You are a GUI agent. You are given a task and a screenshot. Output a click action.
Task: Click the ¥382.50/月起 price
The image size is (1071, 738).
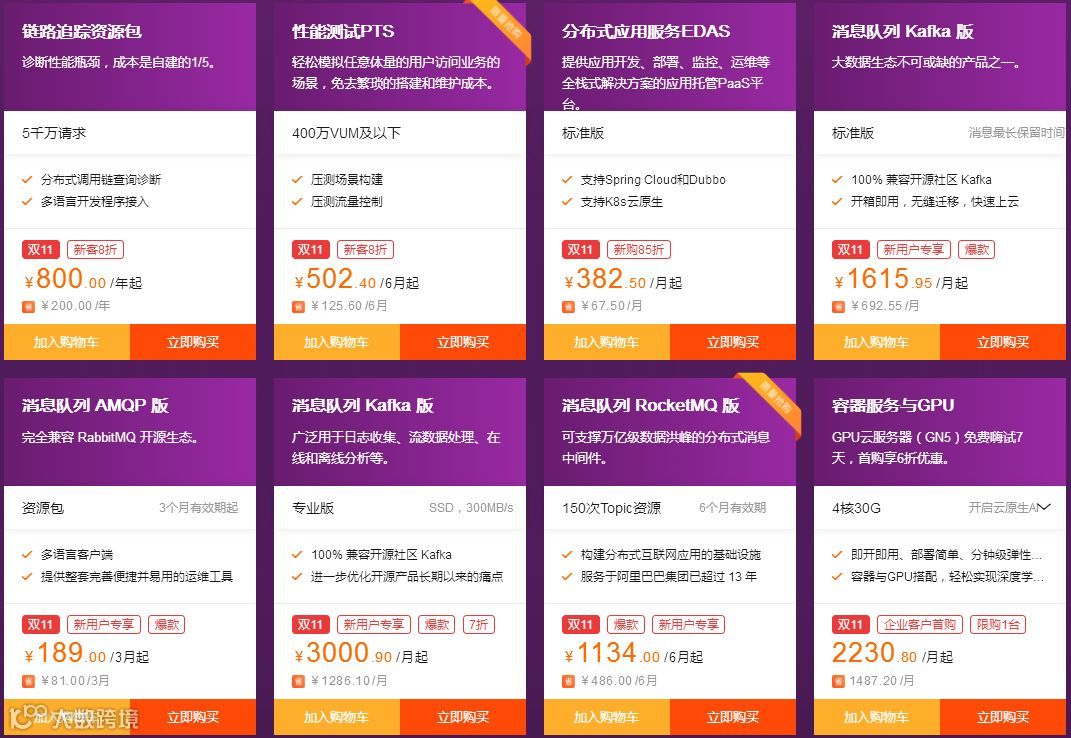click(622, 279)
